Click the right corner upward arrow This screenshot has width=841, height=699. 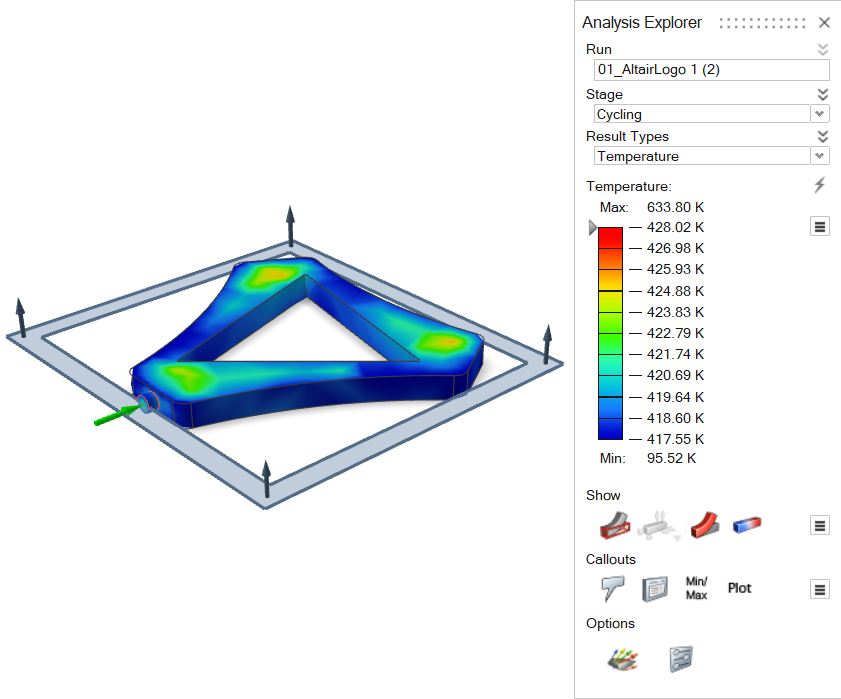click(547, 343)
